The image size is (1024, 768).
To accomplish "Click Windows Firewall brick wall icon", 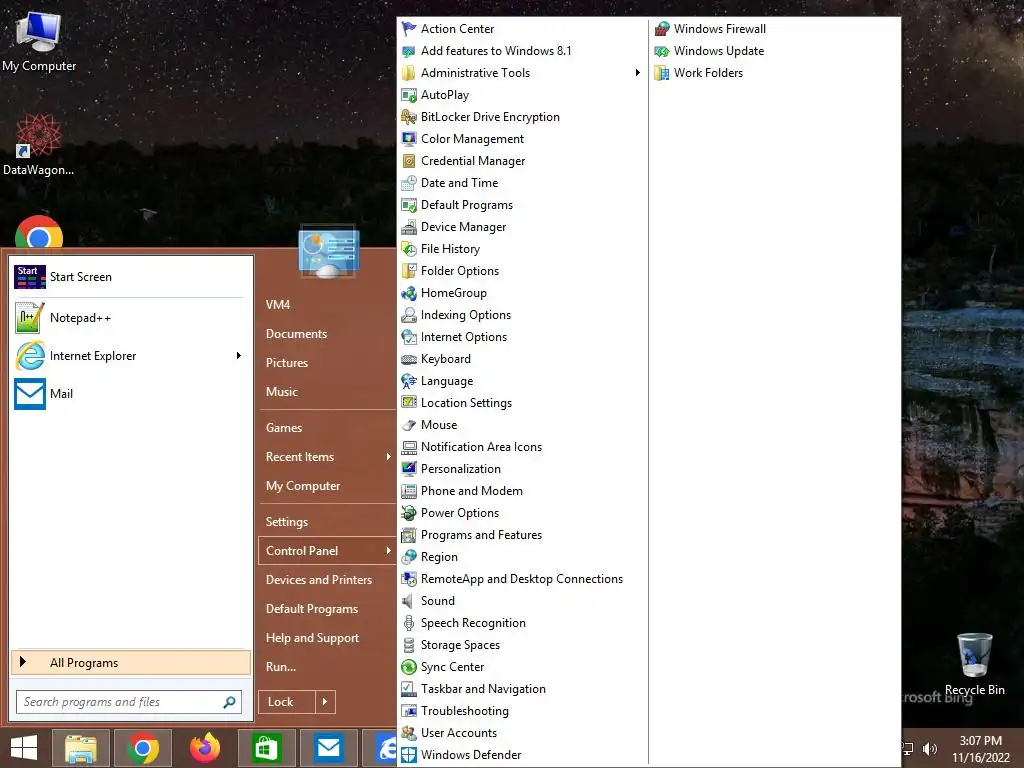I will 662,29.
